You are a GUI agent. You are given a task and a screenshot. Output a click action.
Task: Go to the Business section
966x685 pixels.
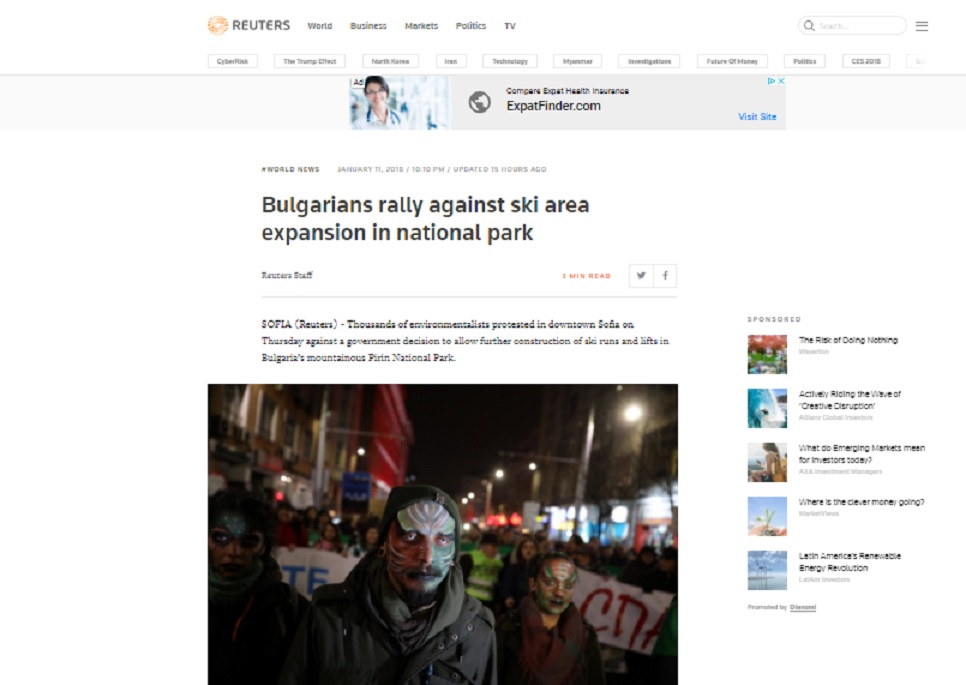[x=368, y=26]
